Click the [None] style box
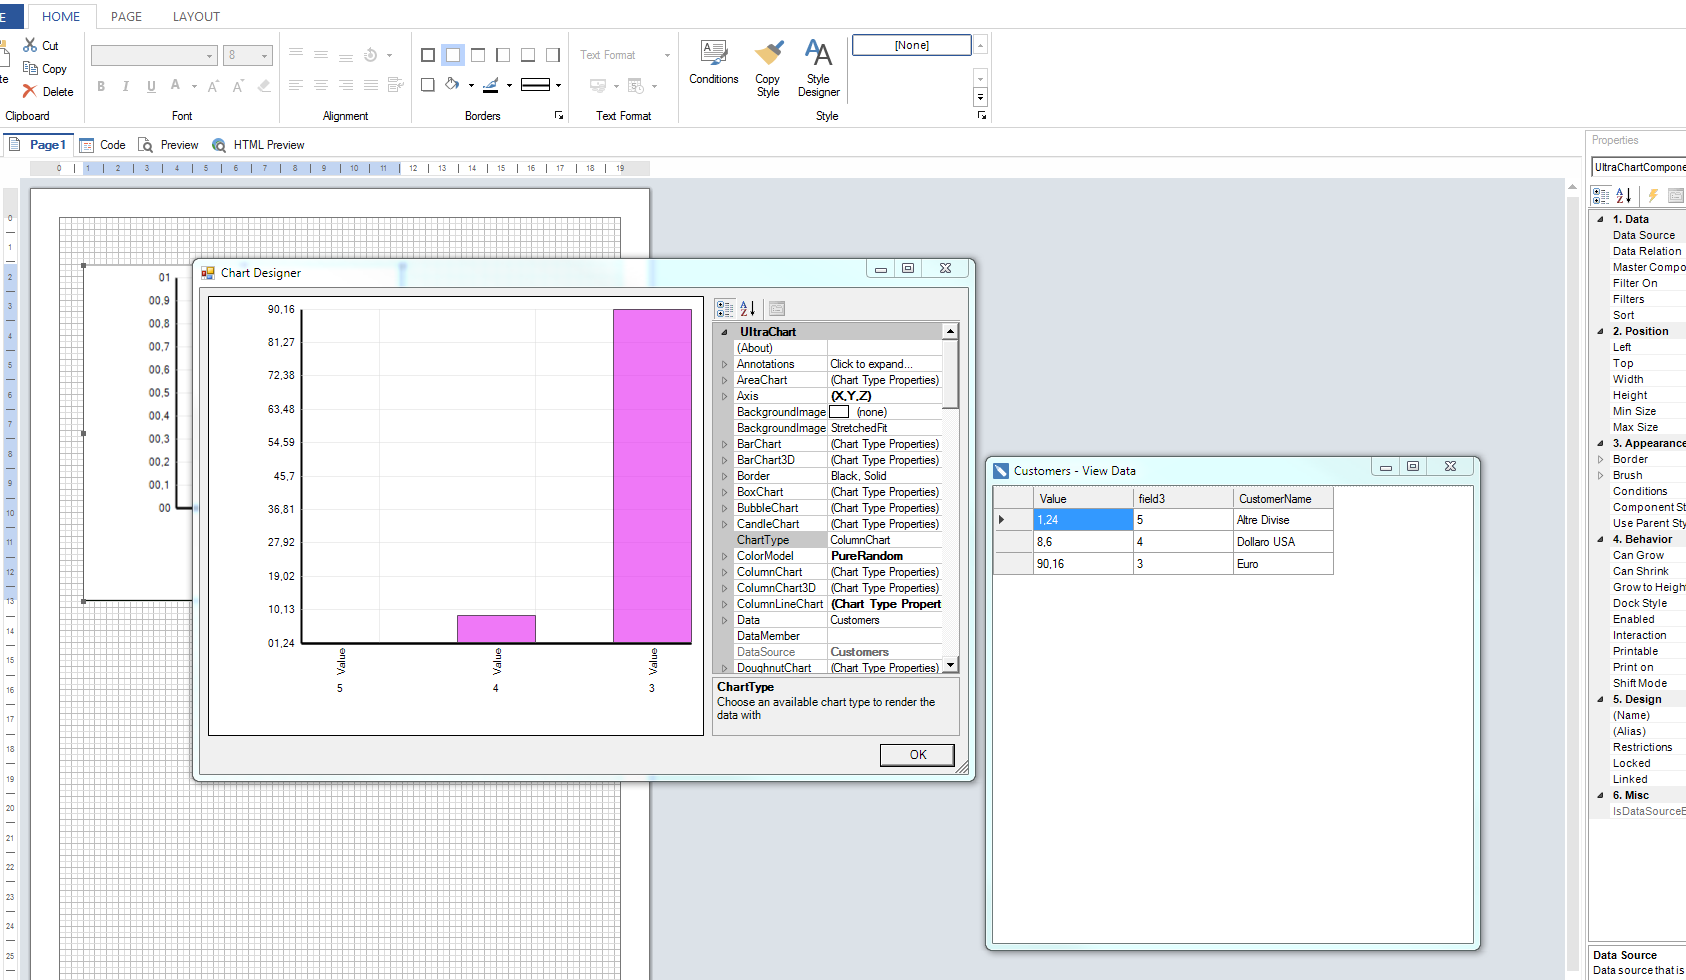 click(x=911, y=45)
